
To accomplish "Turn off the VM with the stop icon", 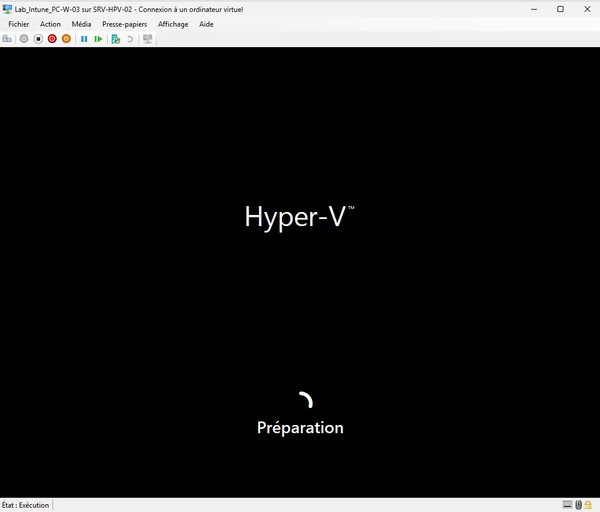I will [x=38, y=39].
